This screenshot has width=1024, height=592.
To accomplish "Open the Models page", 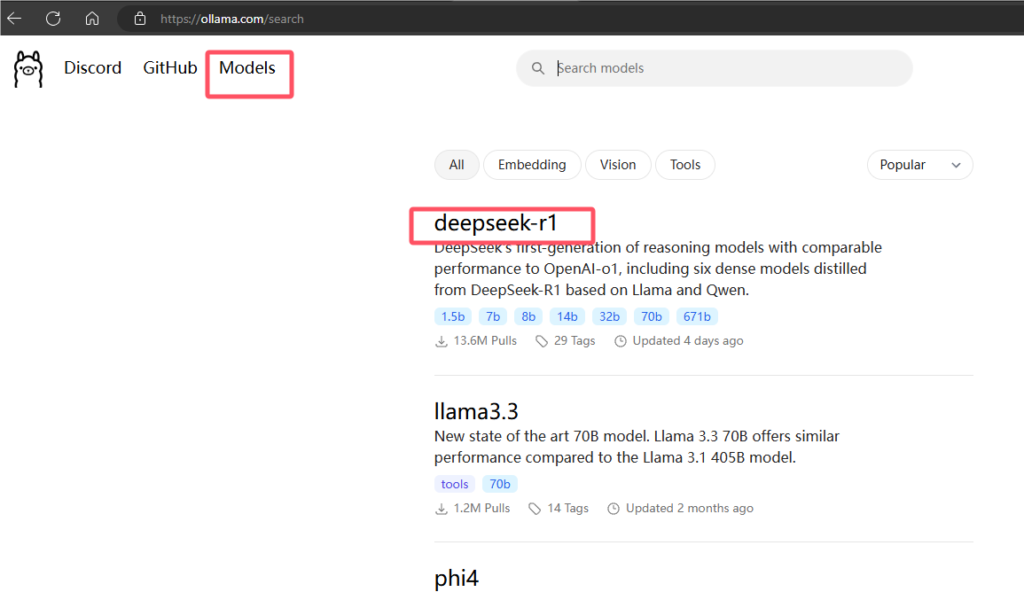I will [x=247, y=67].
